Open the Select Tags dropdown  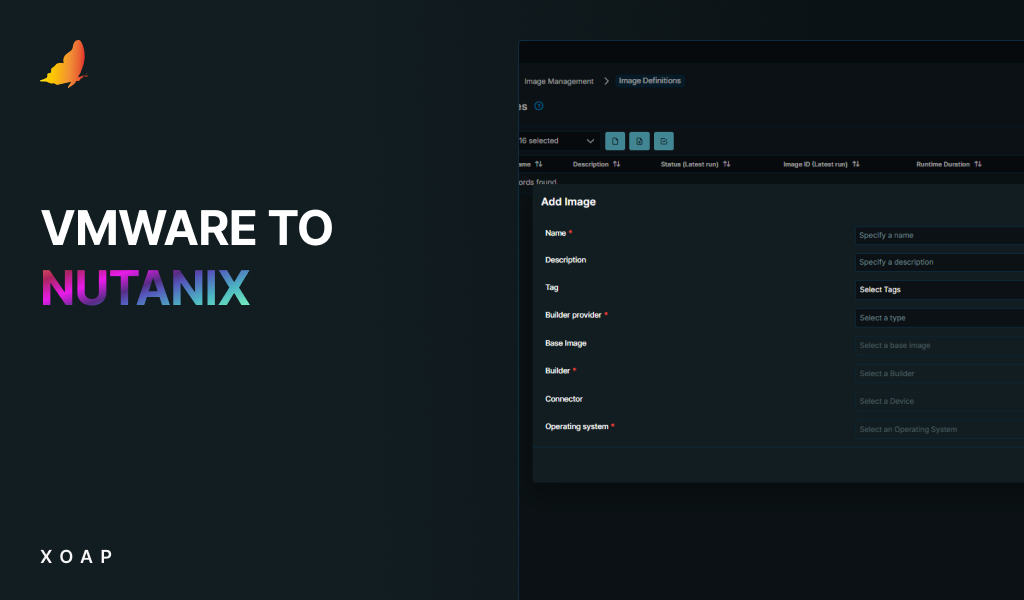(x=935, y=289)
